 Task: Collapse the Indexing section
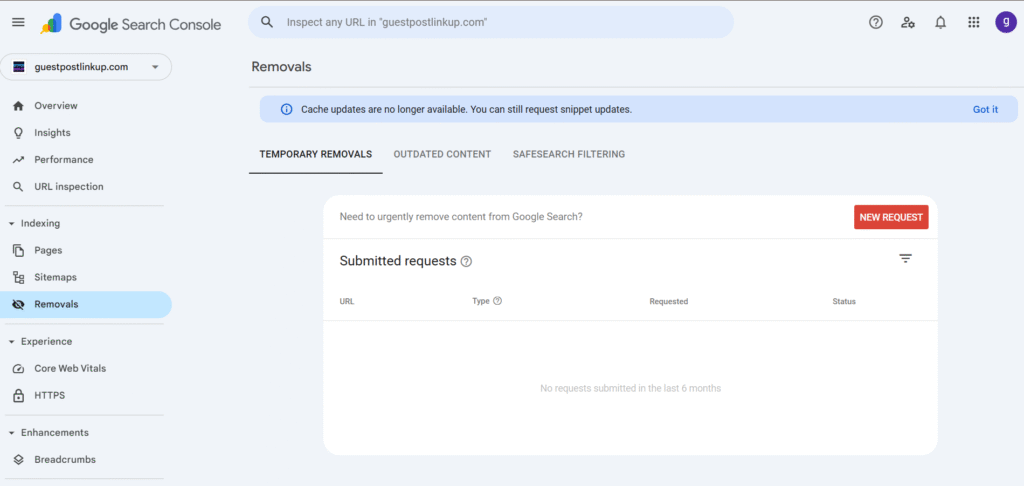pos(11,224)
